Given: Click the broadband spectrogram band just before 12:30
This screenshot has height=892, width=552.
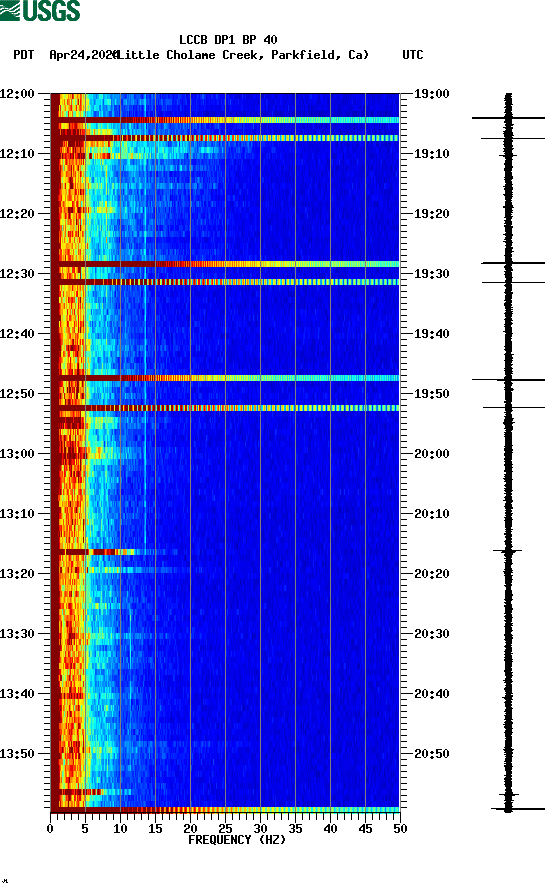Looking at the screenshot, I should (x=225, y=264).
